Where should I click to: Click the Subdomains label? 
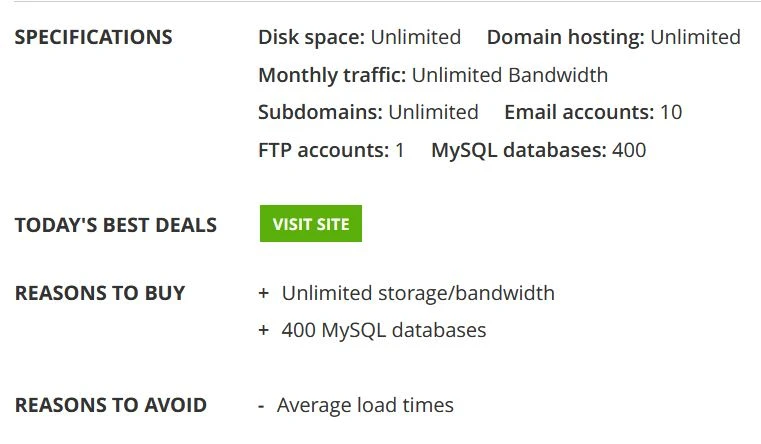point(320,112)
